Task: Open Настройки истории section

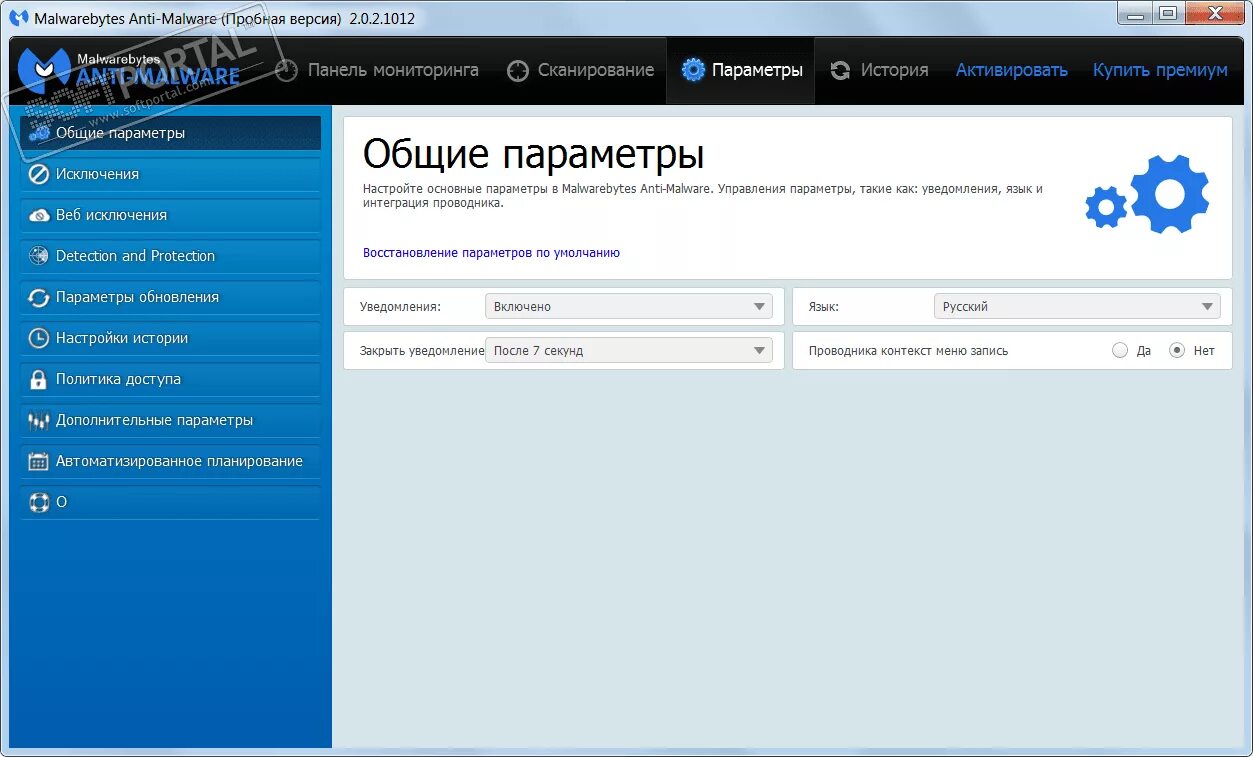Action: coord(171,338)
